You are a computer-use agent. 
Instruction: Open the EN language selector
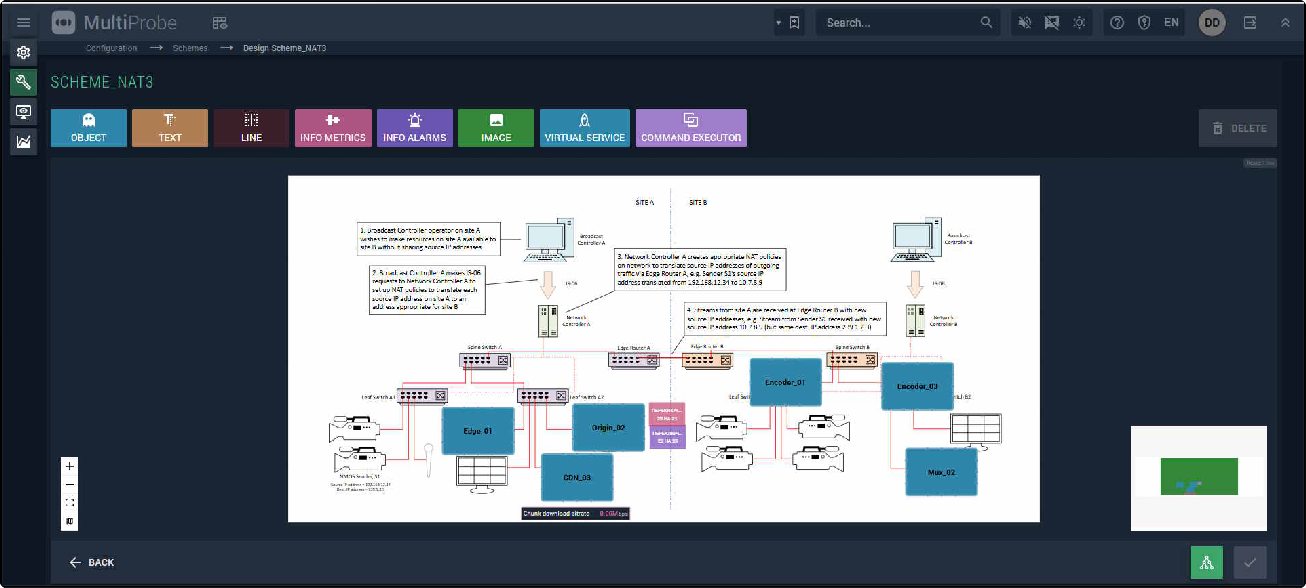pyautogui.click(x=1171, y=22)
